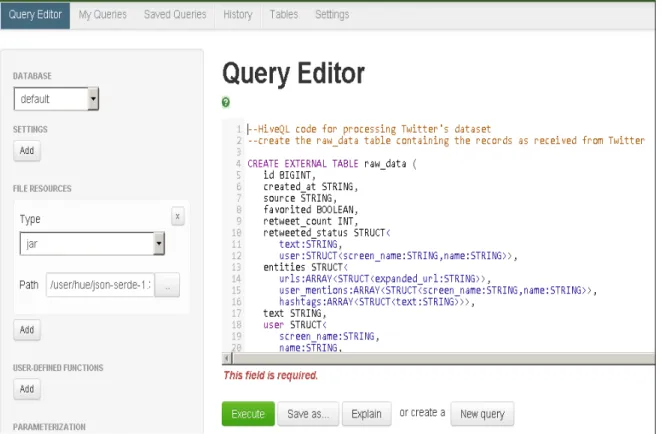
Task: Click the 'source STRING,' code line
Action: coord(300,198)
